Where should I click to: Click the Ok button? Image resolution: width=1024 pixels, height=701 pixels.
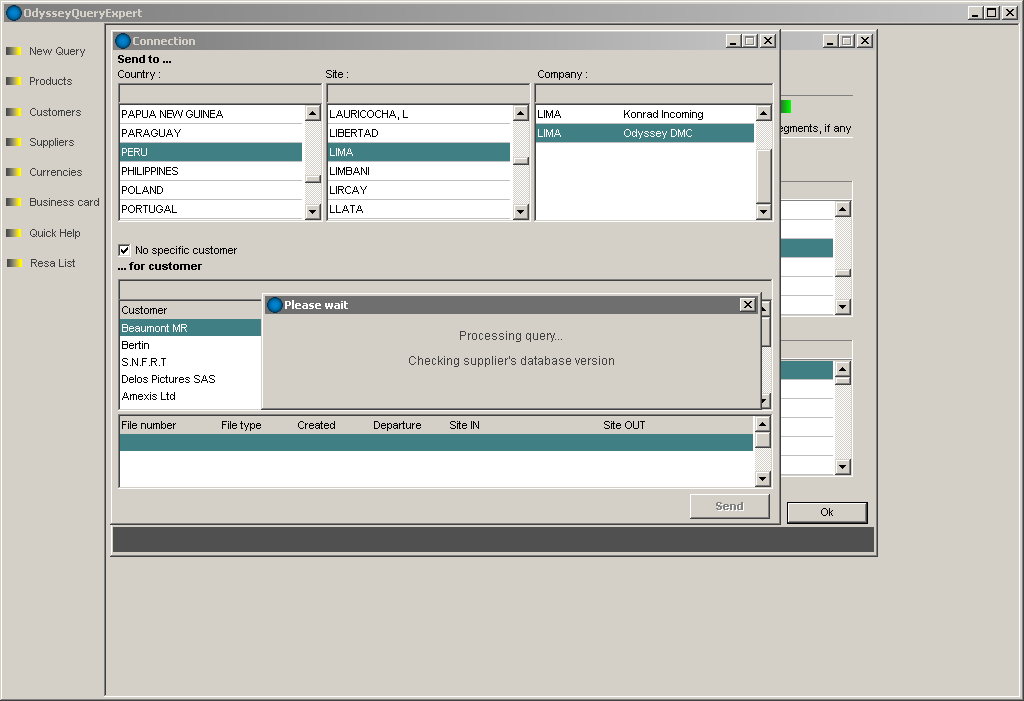pos(826,512)
